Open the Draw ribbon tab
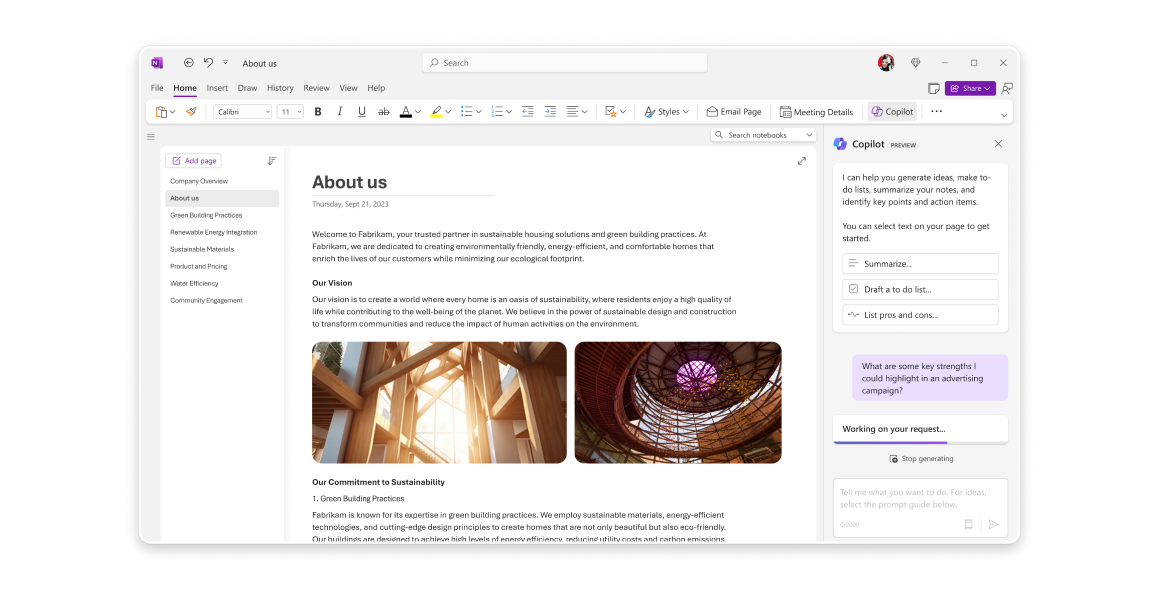Screen dimensions: 1159x600 coord(247,88)
